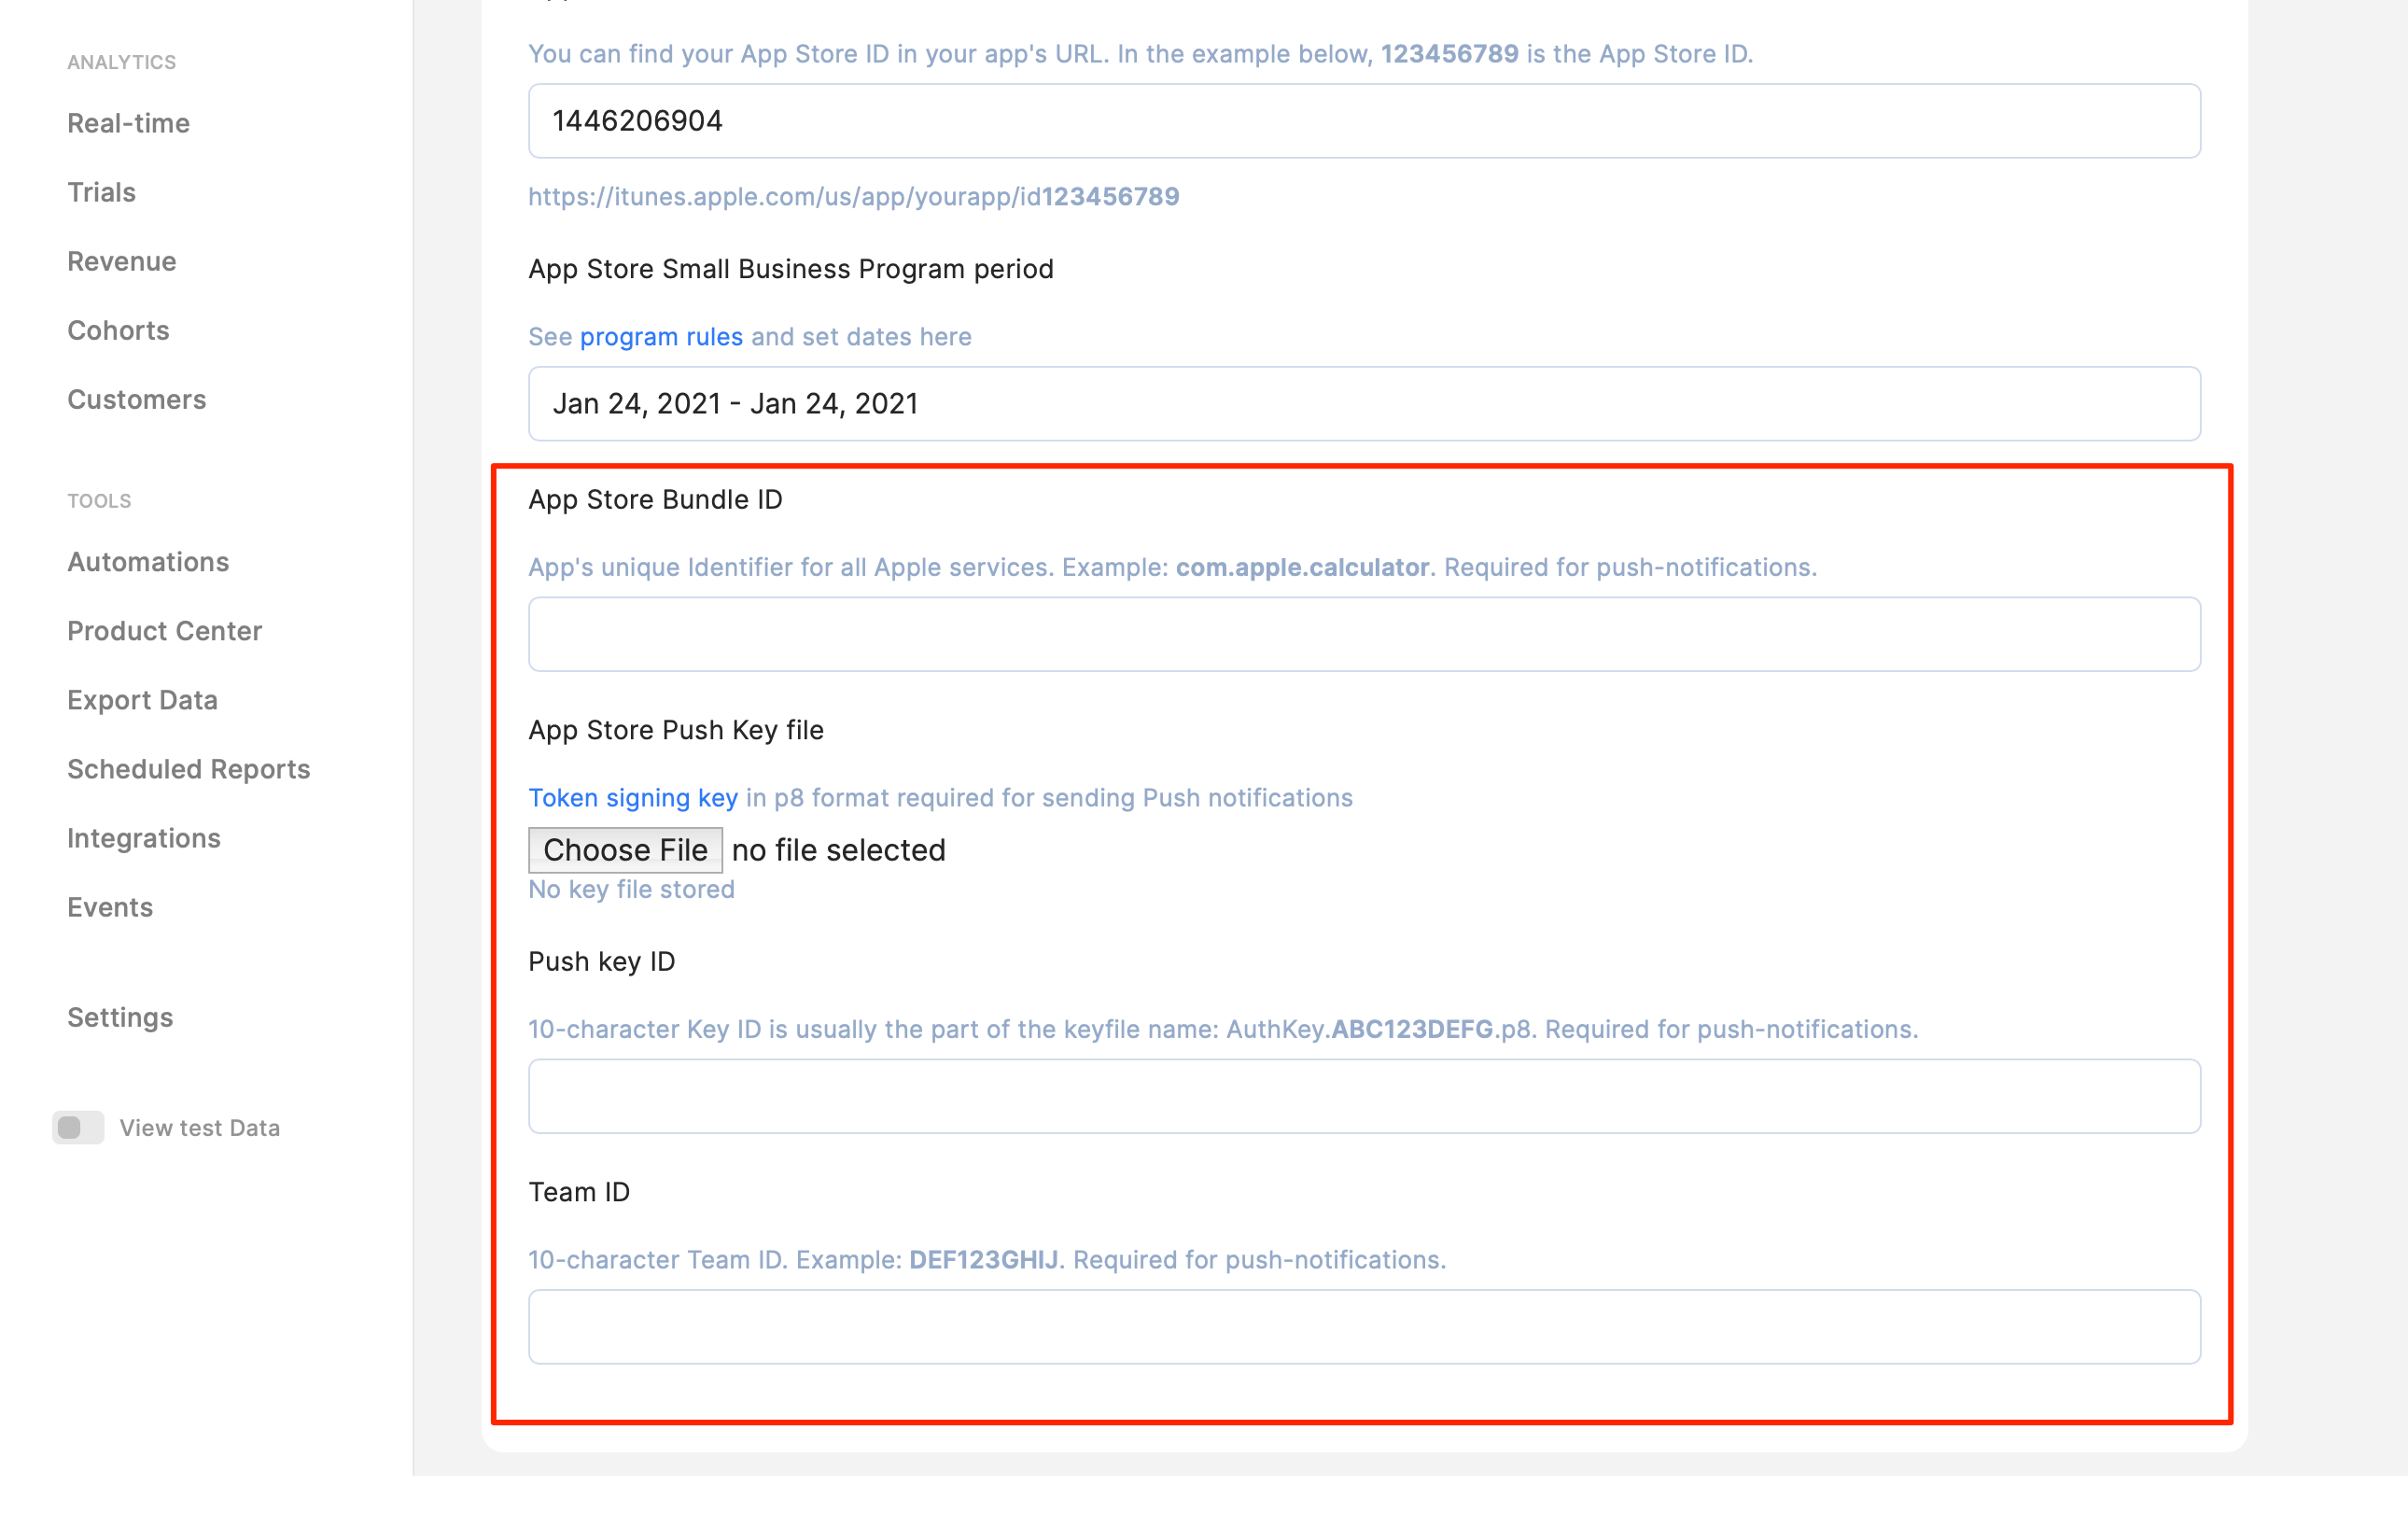The width and height of the screenshot is (2408, 1514).
Task: Open Settings in sidebar
Action: coord(120,1017)
